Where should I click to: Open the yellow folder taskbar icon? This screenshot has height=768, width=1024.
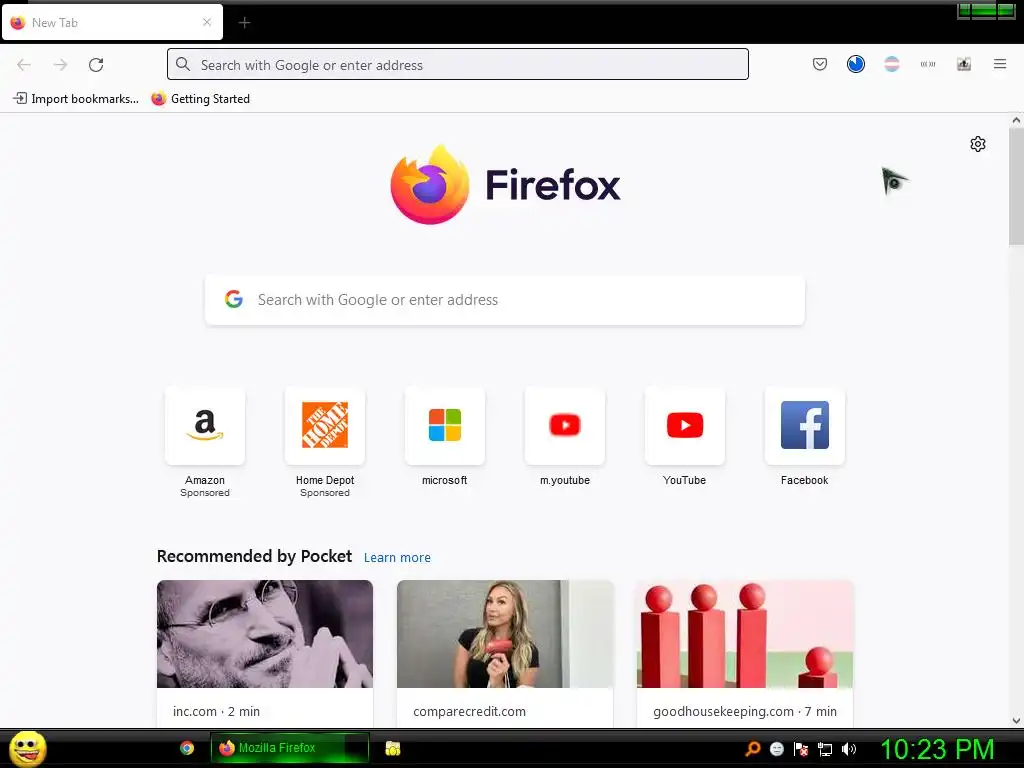click(392, 748)
